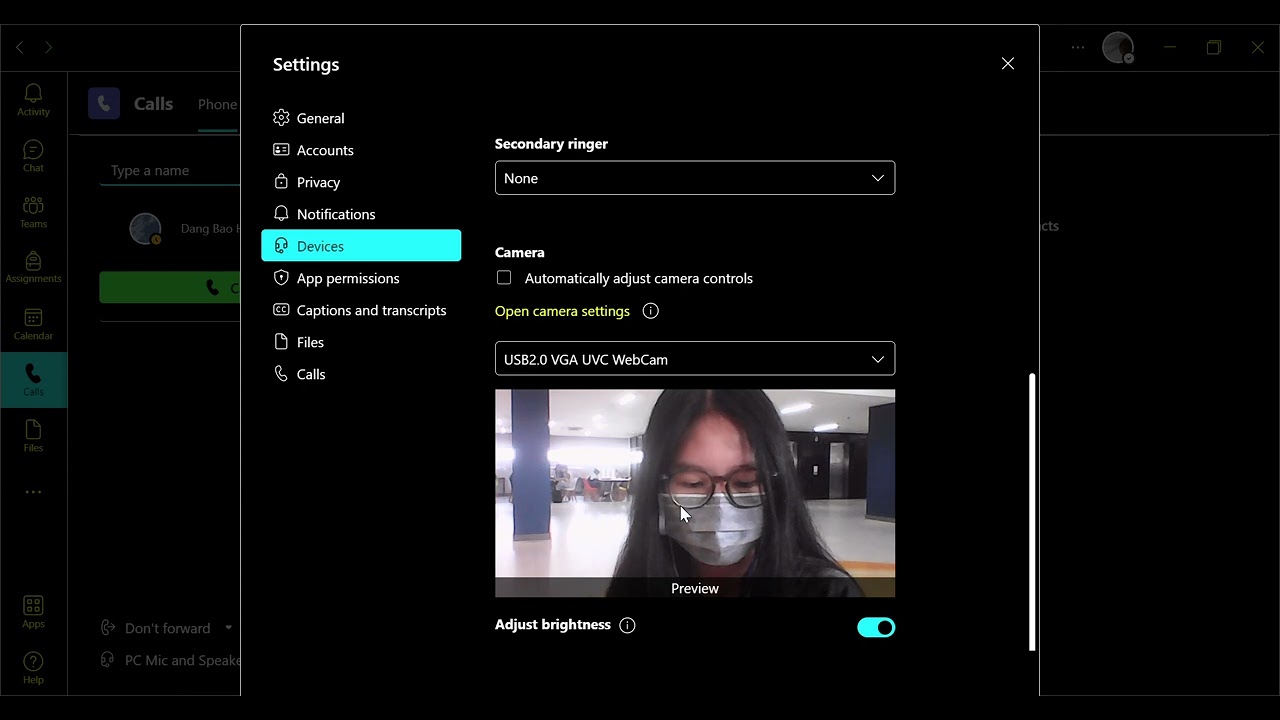
Task: Open Files in the Teams left sidebar
Action: pos(33,436)
